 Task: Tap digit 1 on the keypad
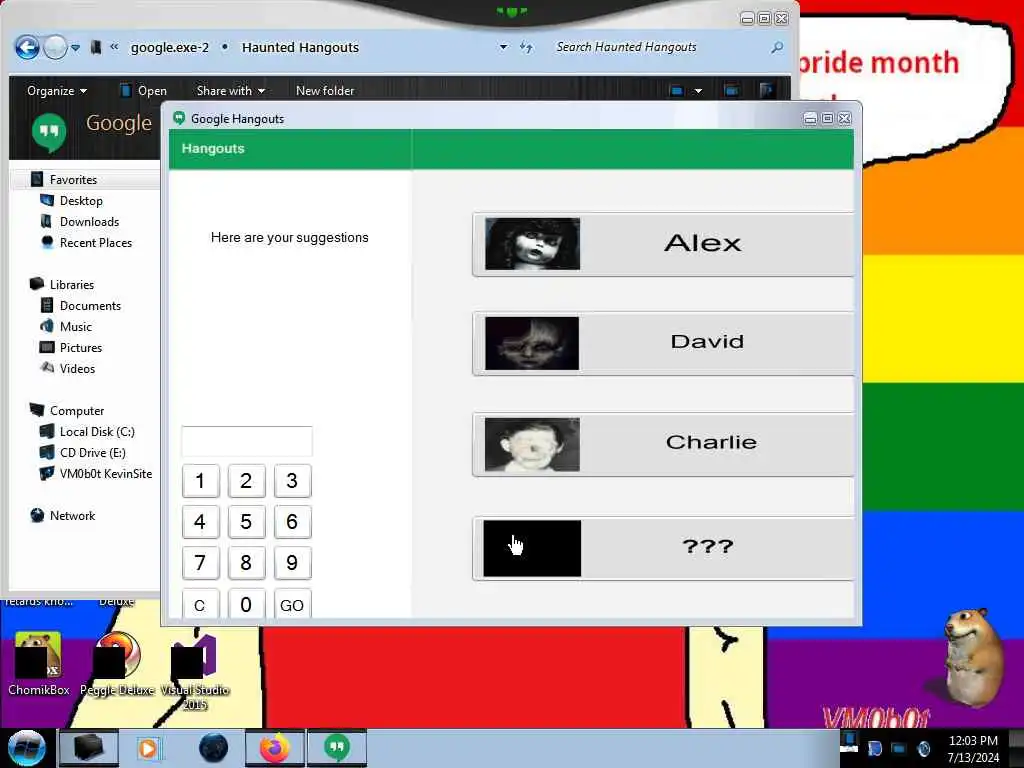(200, 481)
